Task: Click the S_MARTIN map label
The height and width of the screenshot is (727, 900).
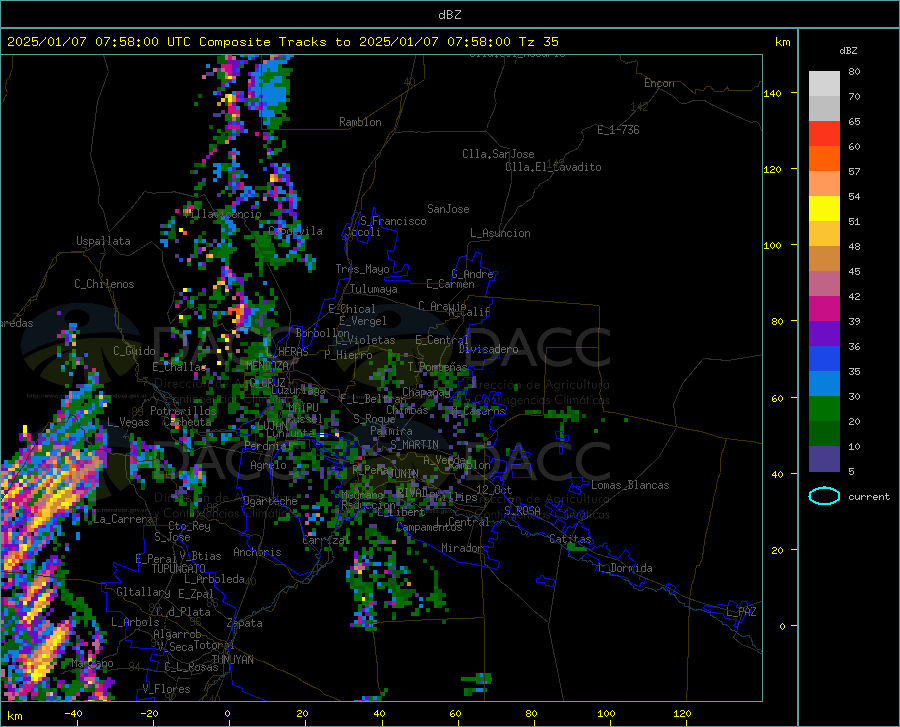Action: click(x=414, y=445)
